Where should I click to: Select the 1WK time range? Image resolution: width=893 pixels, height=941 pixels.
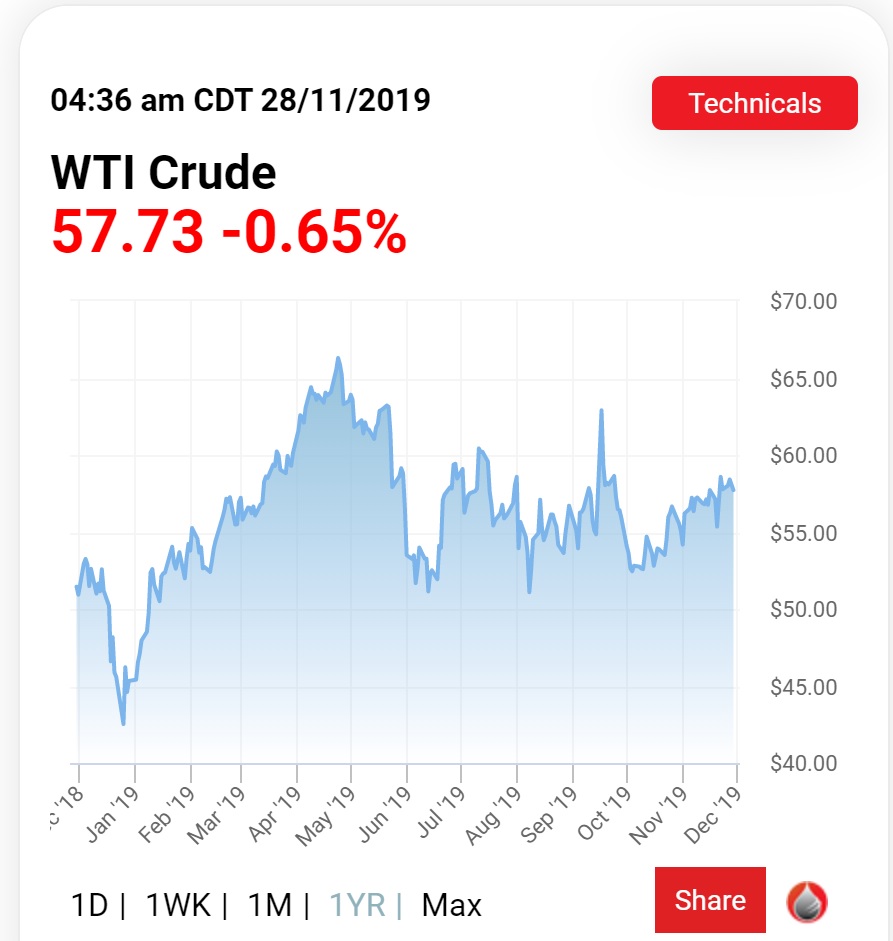click(178, 905)
